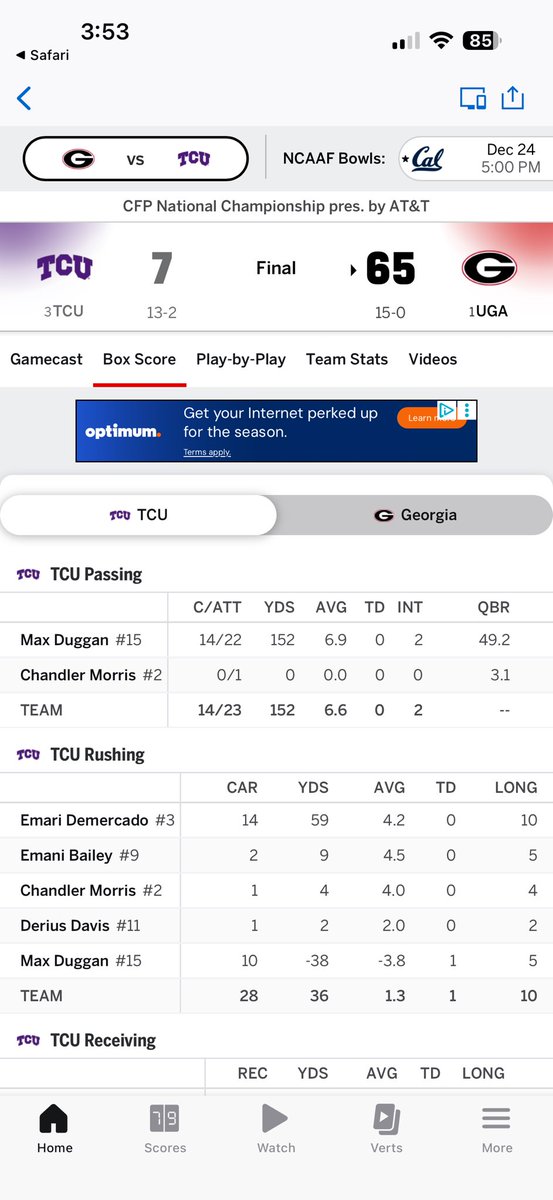Screen dimensions: 553x1200
Task: Return to Safari via the status bar
Action: tap(41, 55)
